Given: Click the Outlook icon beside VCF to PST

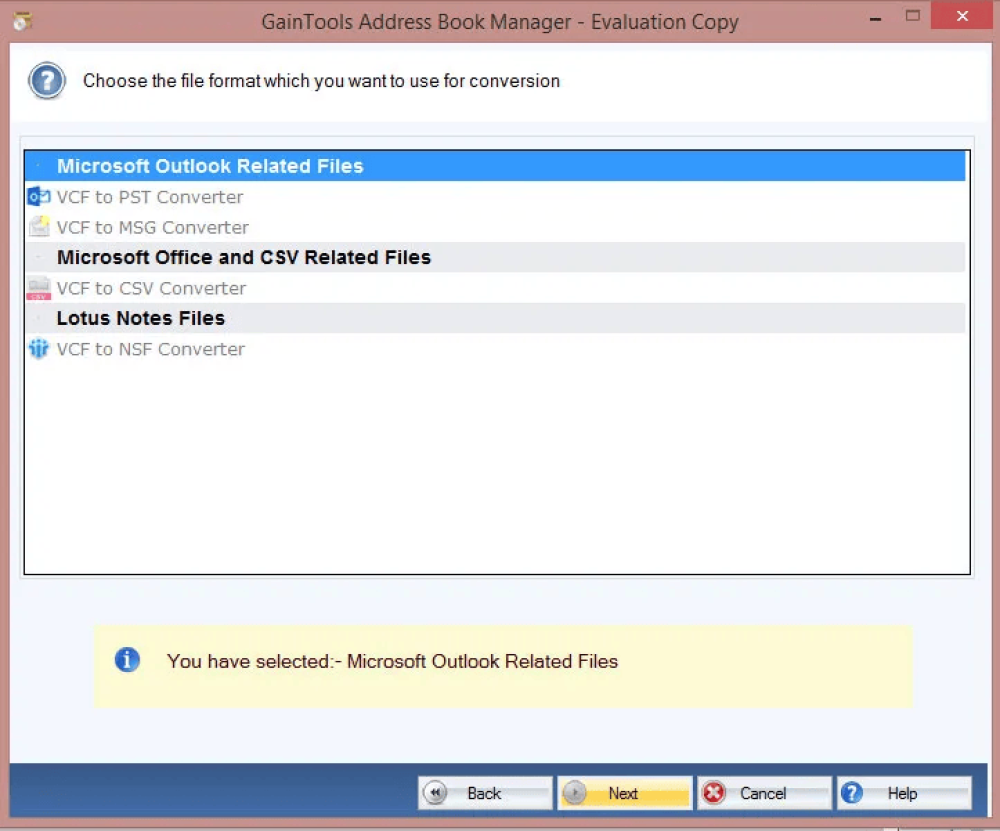Looking at the screenshot, I should (38, 197).
